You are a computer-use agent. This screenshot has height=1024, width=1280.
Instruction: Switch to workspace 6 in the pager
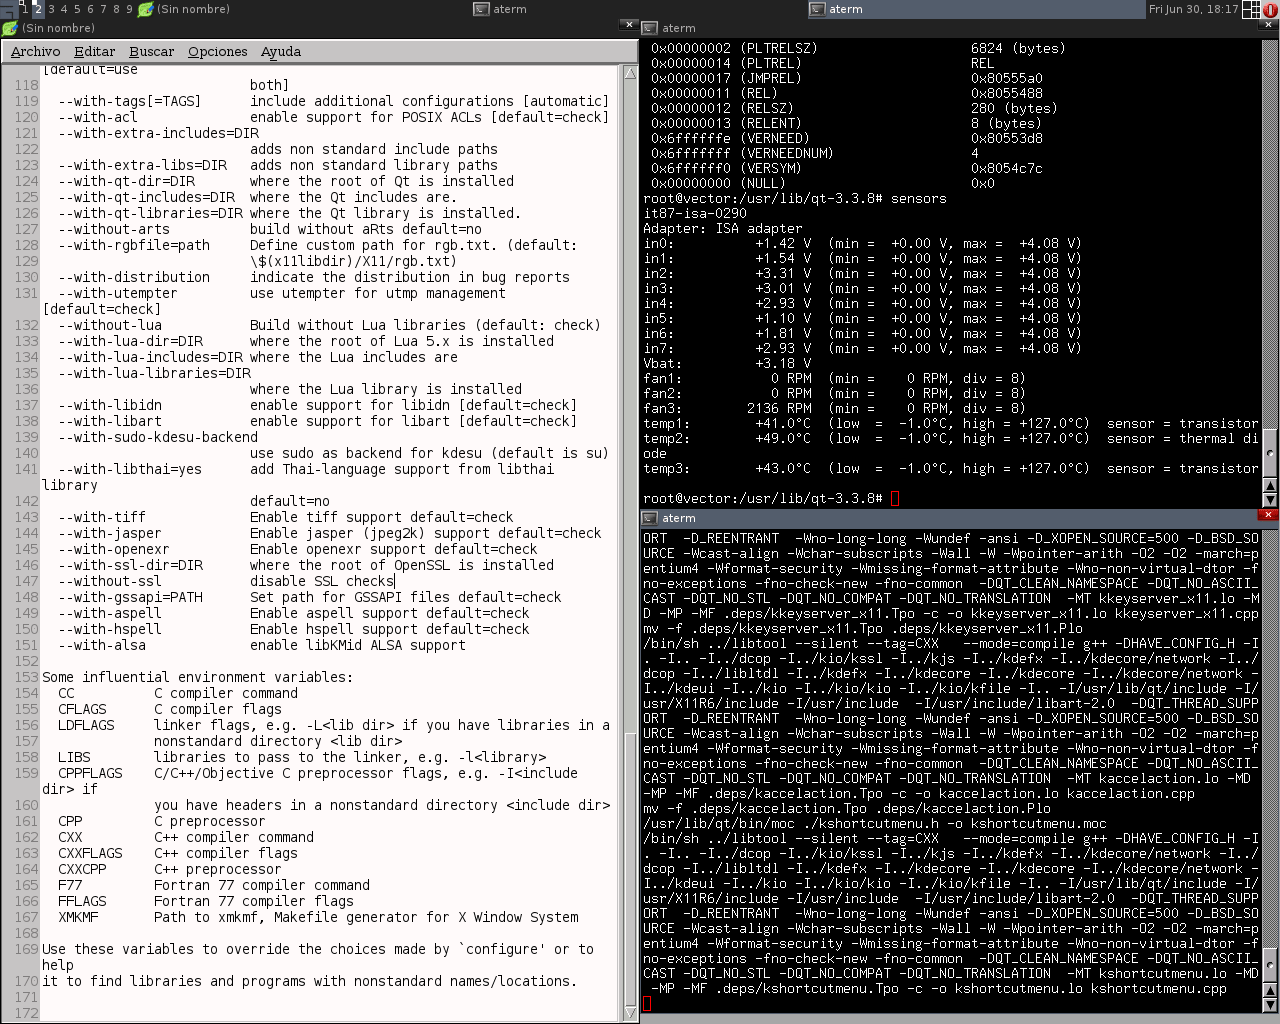tap(90, 9)
